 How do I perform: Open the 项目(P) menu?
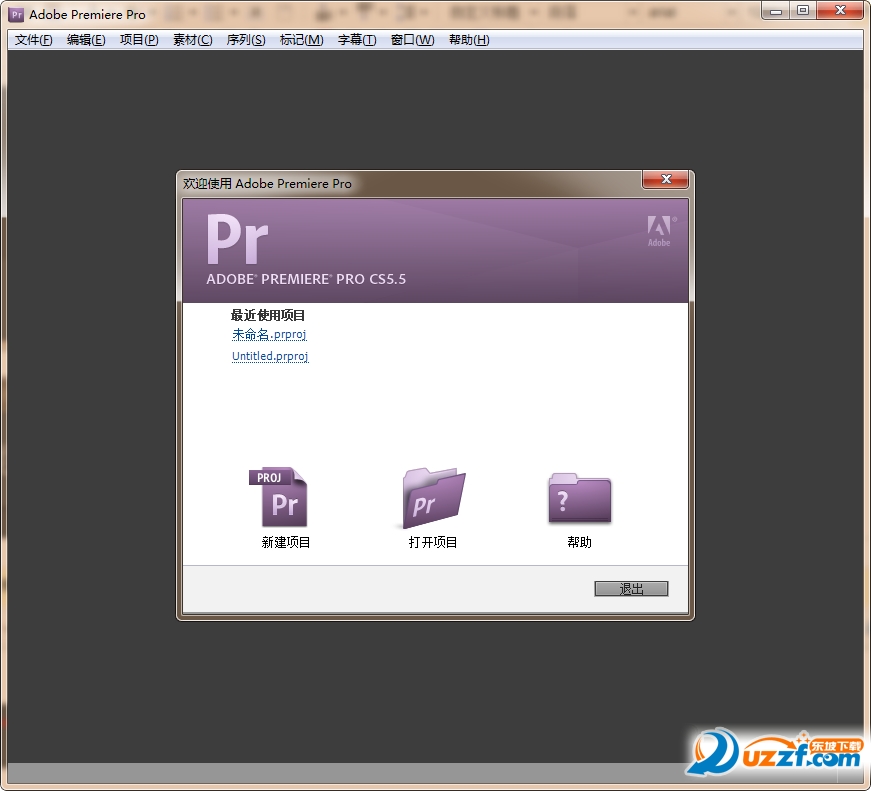click(x=139, y=40)
